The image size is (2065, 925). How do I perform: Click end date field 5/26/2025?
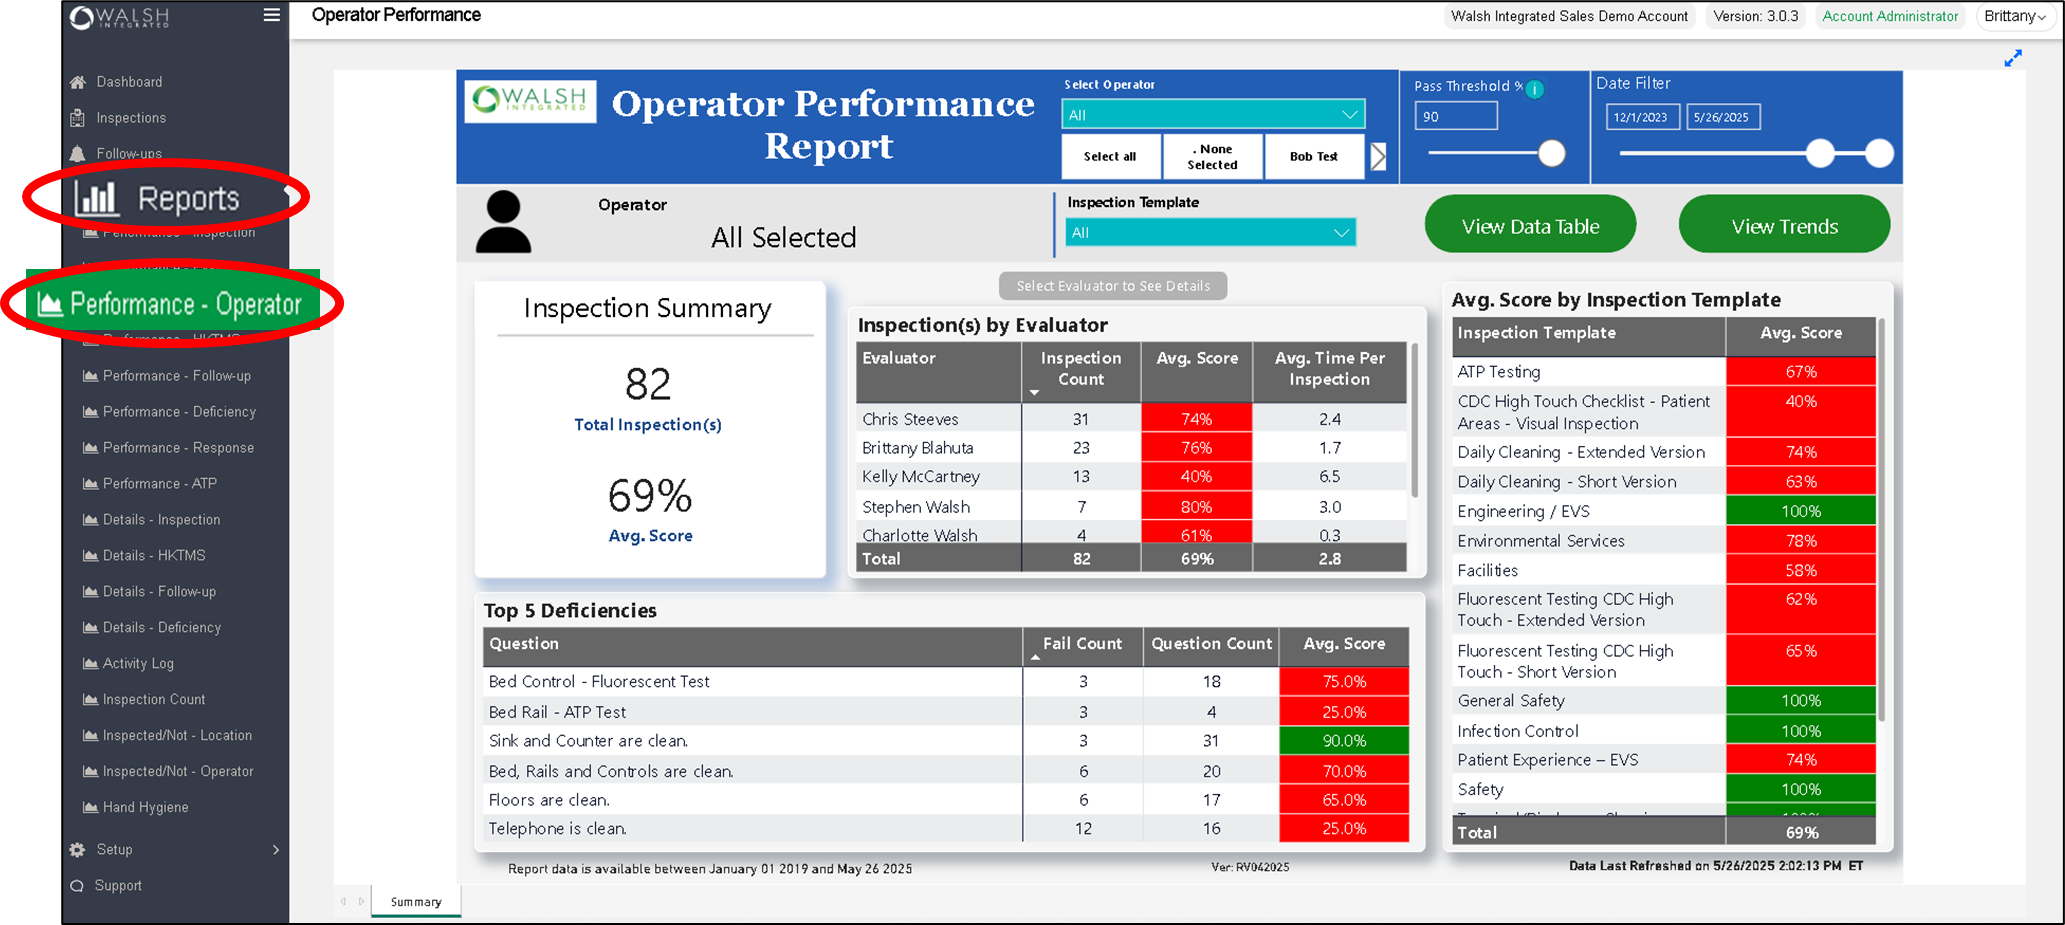tap(1723, 117)
